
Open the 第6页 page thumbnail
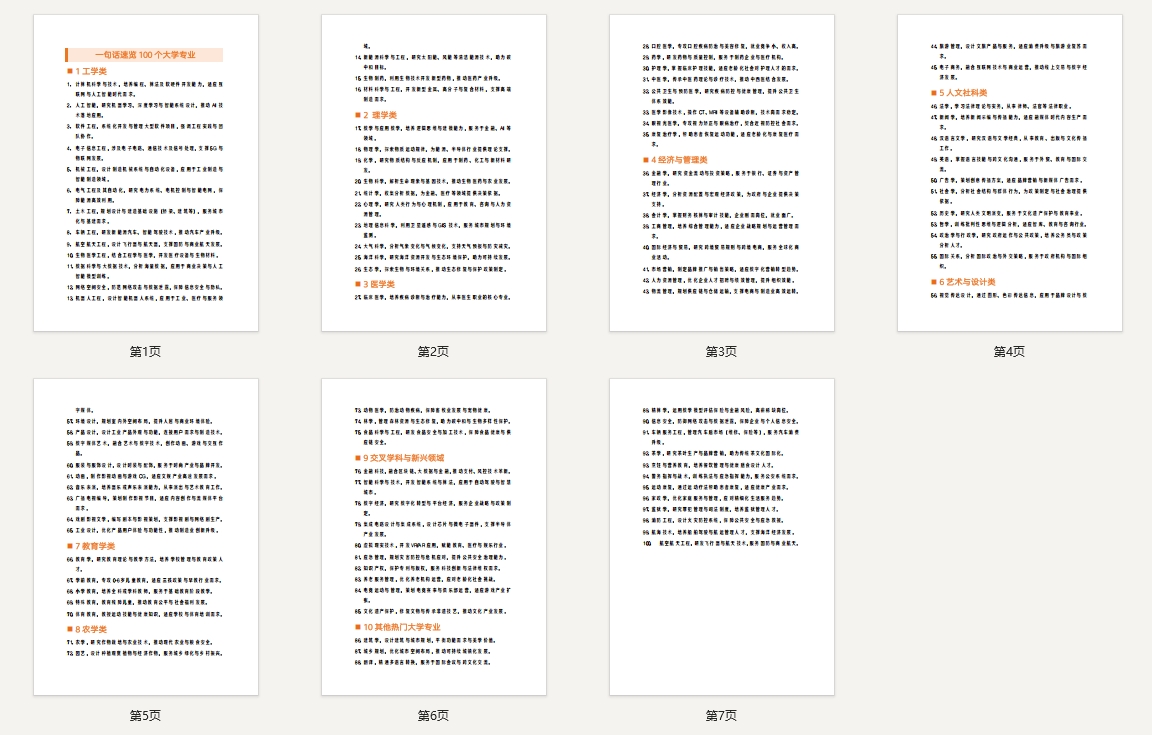click(x=433, y=535)
